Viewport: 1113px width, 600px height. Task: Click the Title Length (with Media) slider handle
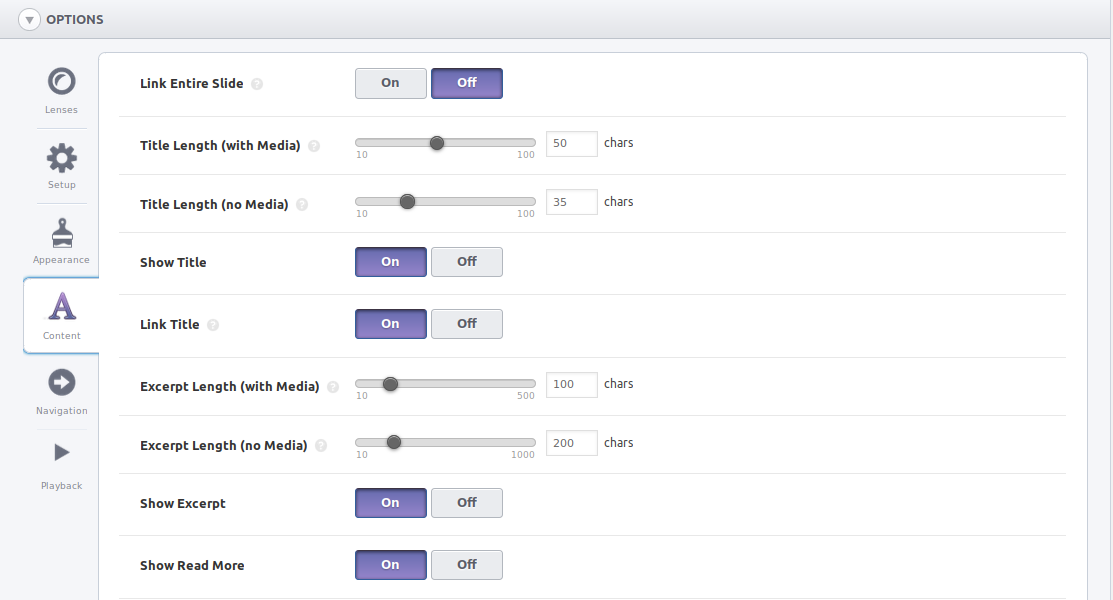tap(437, 143)
